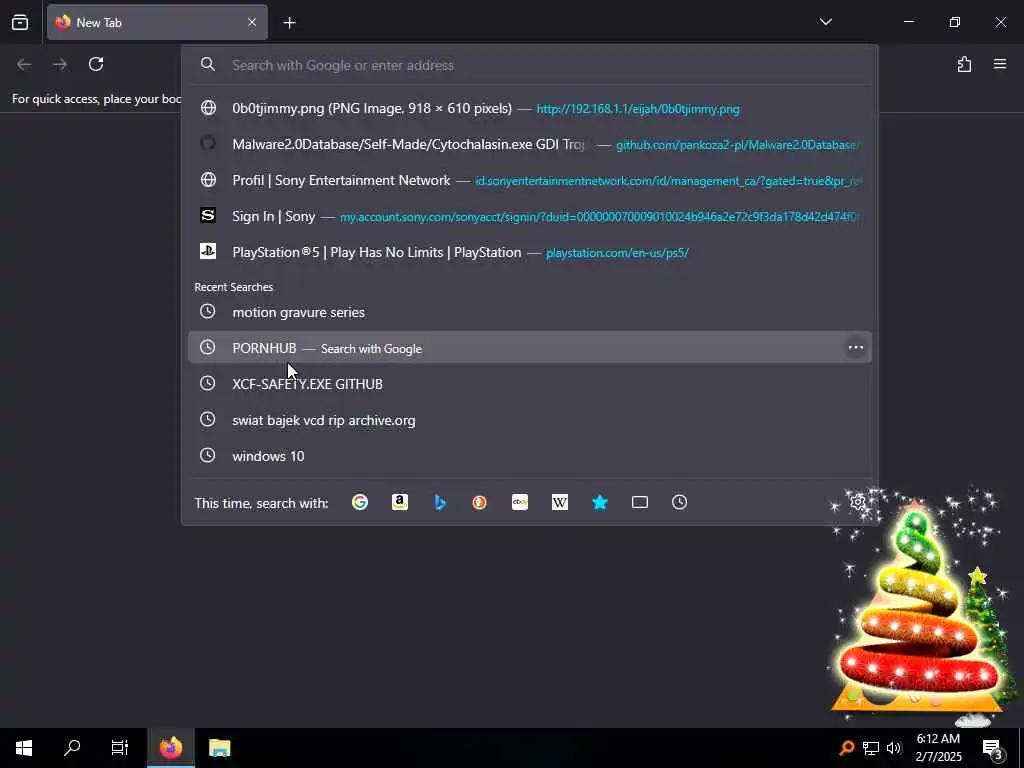Search this time with Amazon
This screenshot has height=768, width=1024.
pos(400,502)
